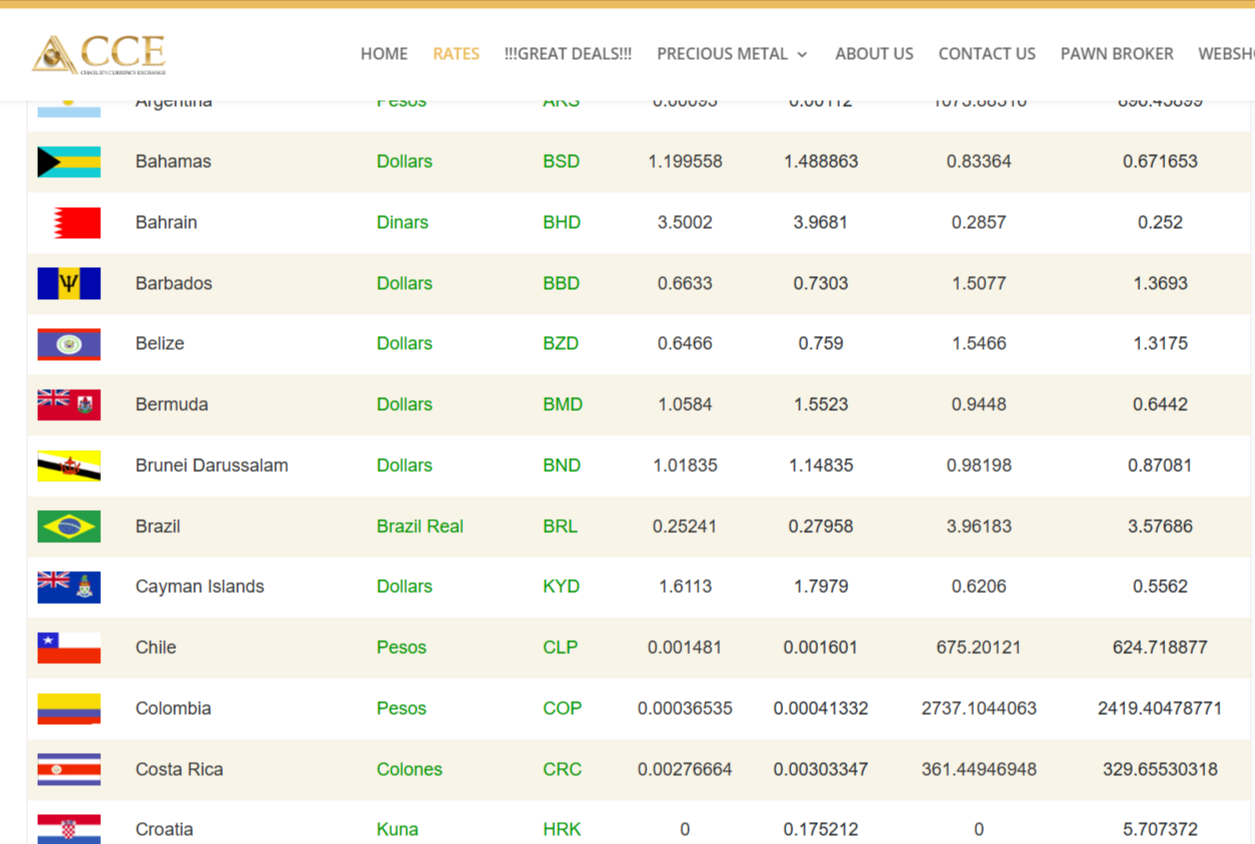
Task: Click the Chile flag icon
Action: [x=69, y=647]
